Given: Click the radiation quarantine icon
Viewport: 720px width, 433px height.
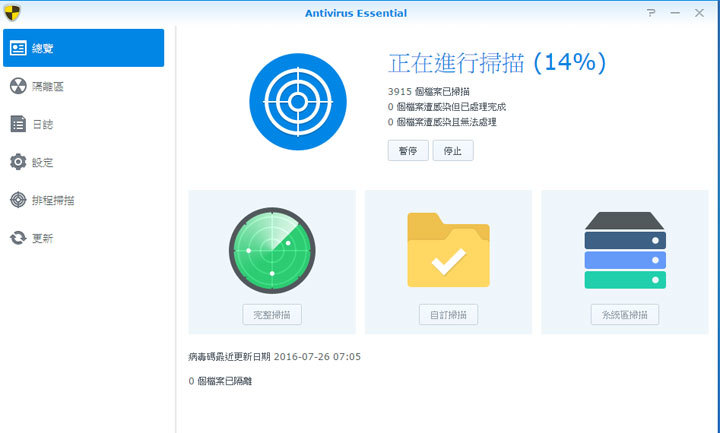Looking at the screenshot, I should [18, 86].
